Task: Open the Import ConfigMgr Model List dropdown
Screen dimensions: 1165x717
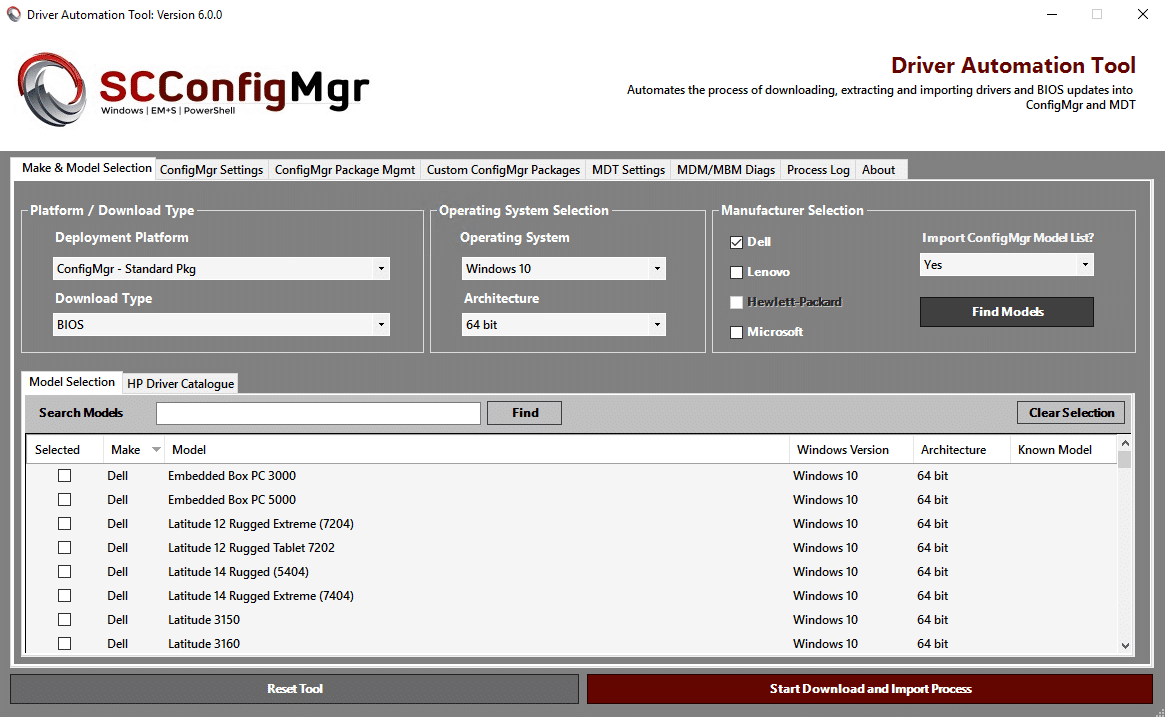Action: [1007, 265]
